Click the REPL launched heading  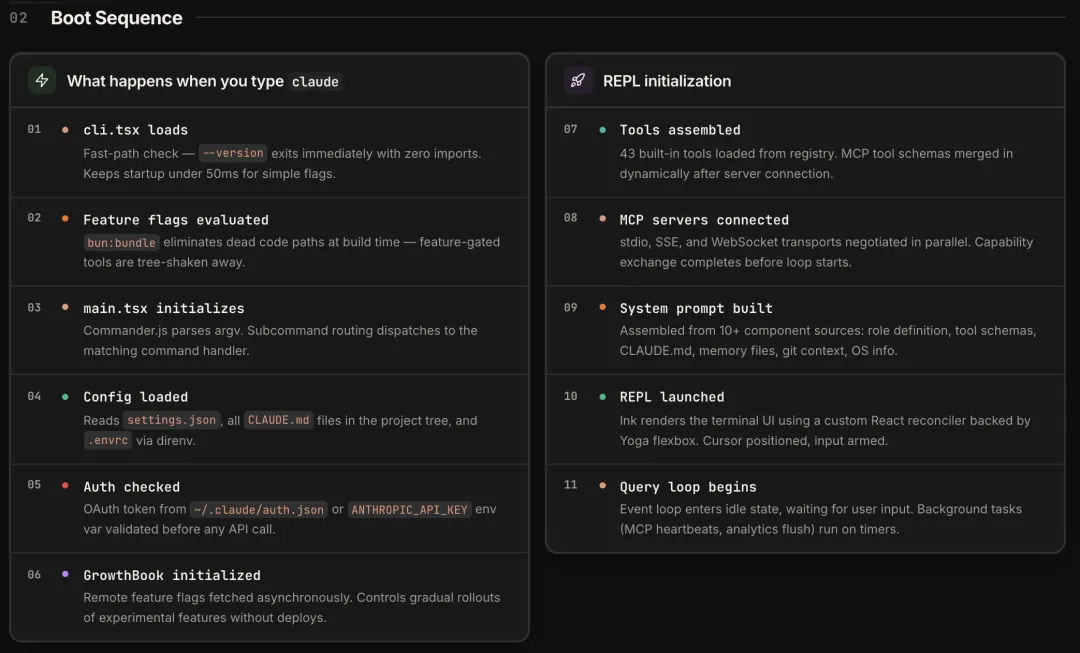pos(671,397)
